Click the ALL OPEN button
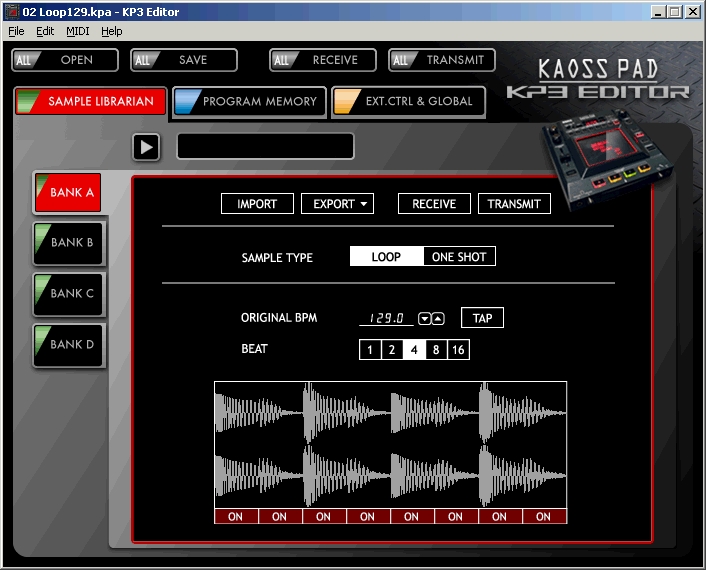 [x=65, y=60]
